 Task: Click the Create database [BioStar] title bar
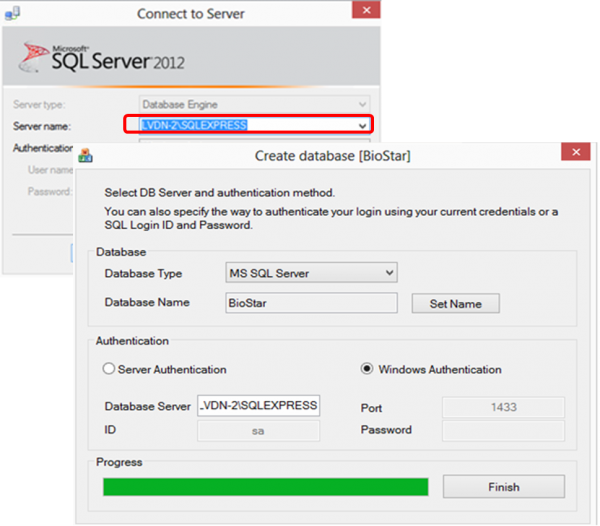pos(330,155)
